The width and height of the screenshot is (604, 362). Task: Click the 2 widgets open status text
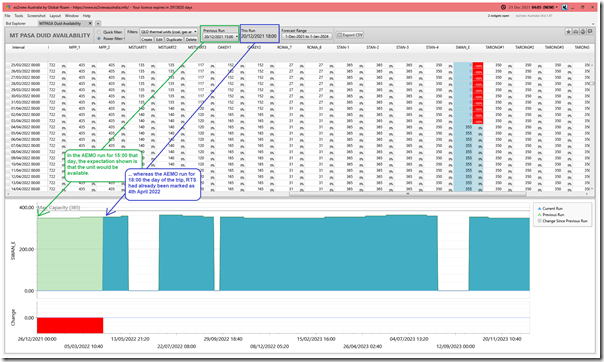tap(498, 16)
